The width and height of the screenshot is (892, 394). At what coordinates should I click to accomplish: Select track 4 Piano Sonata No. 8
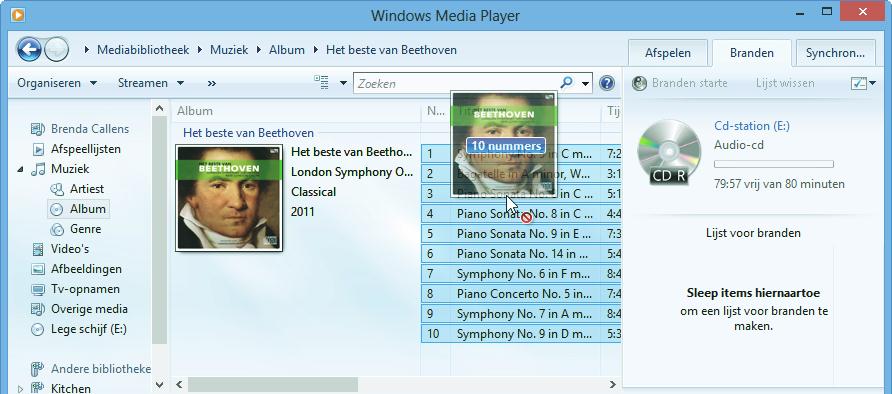[521, 214]
